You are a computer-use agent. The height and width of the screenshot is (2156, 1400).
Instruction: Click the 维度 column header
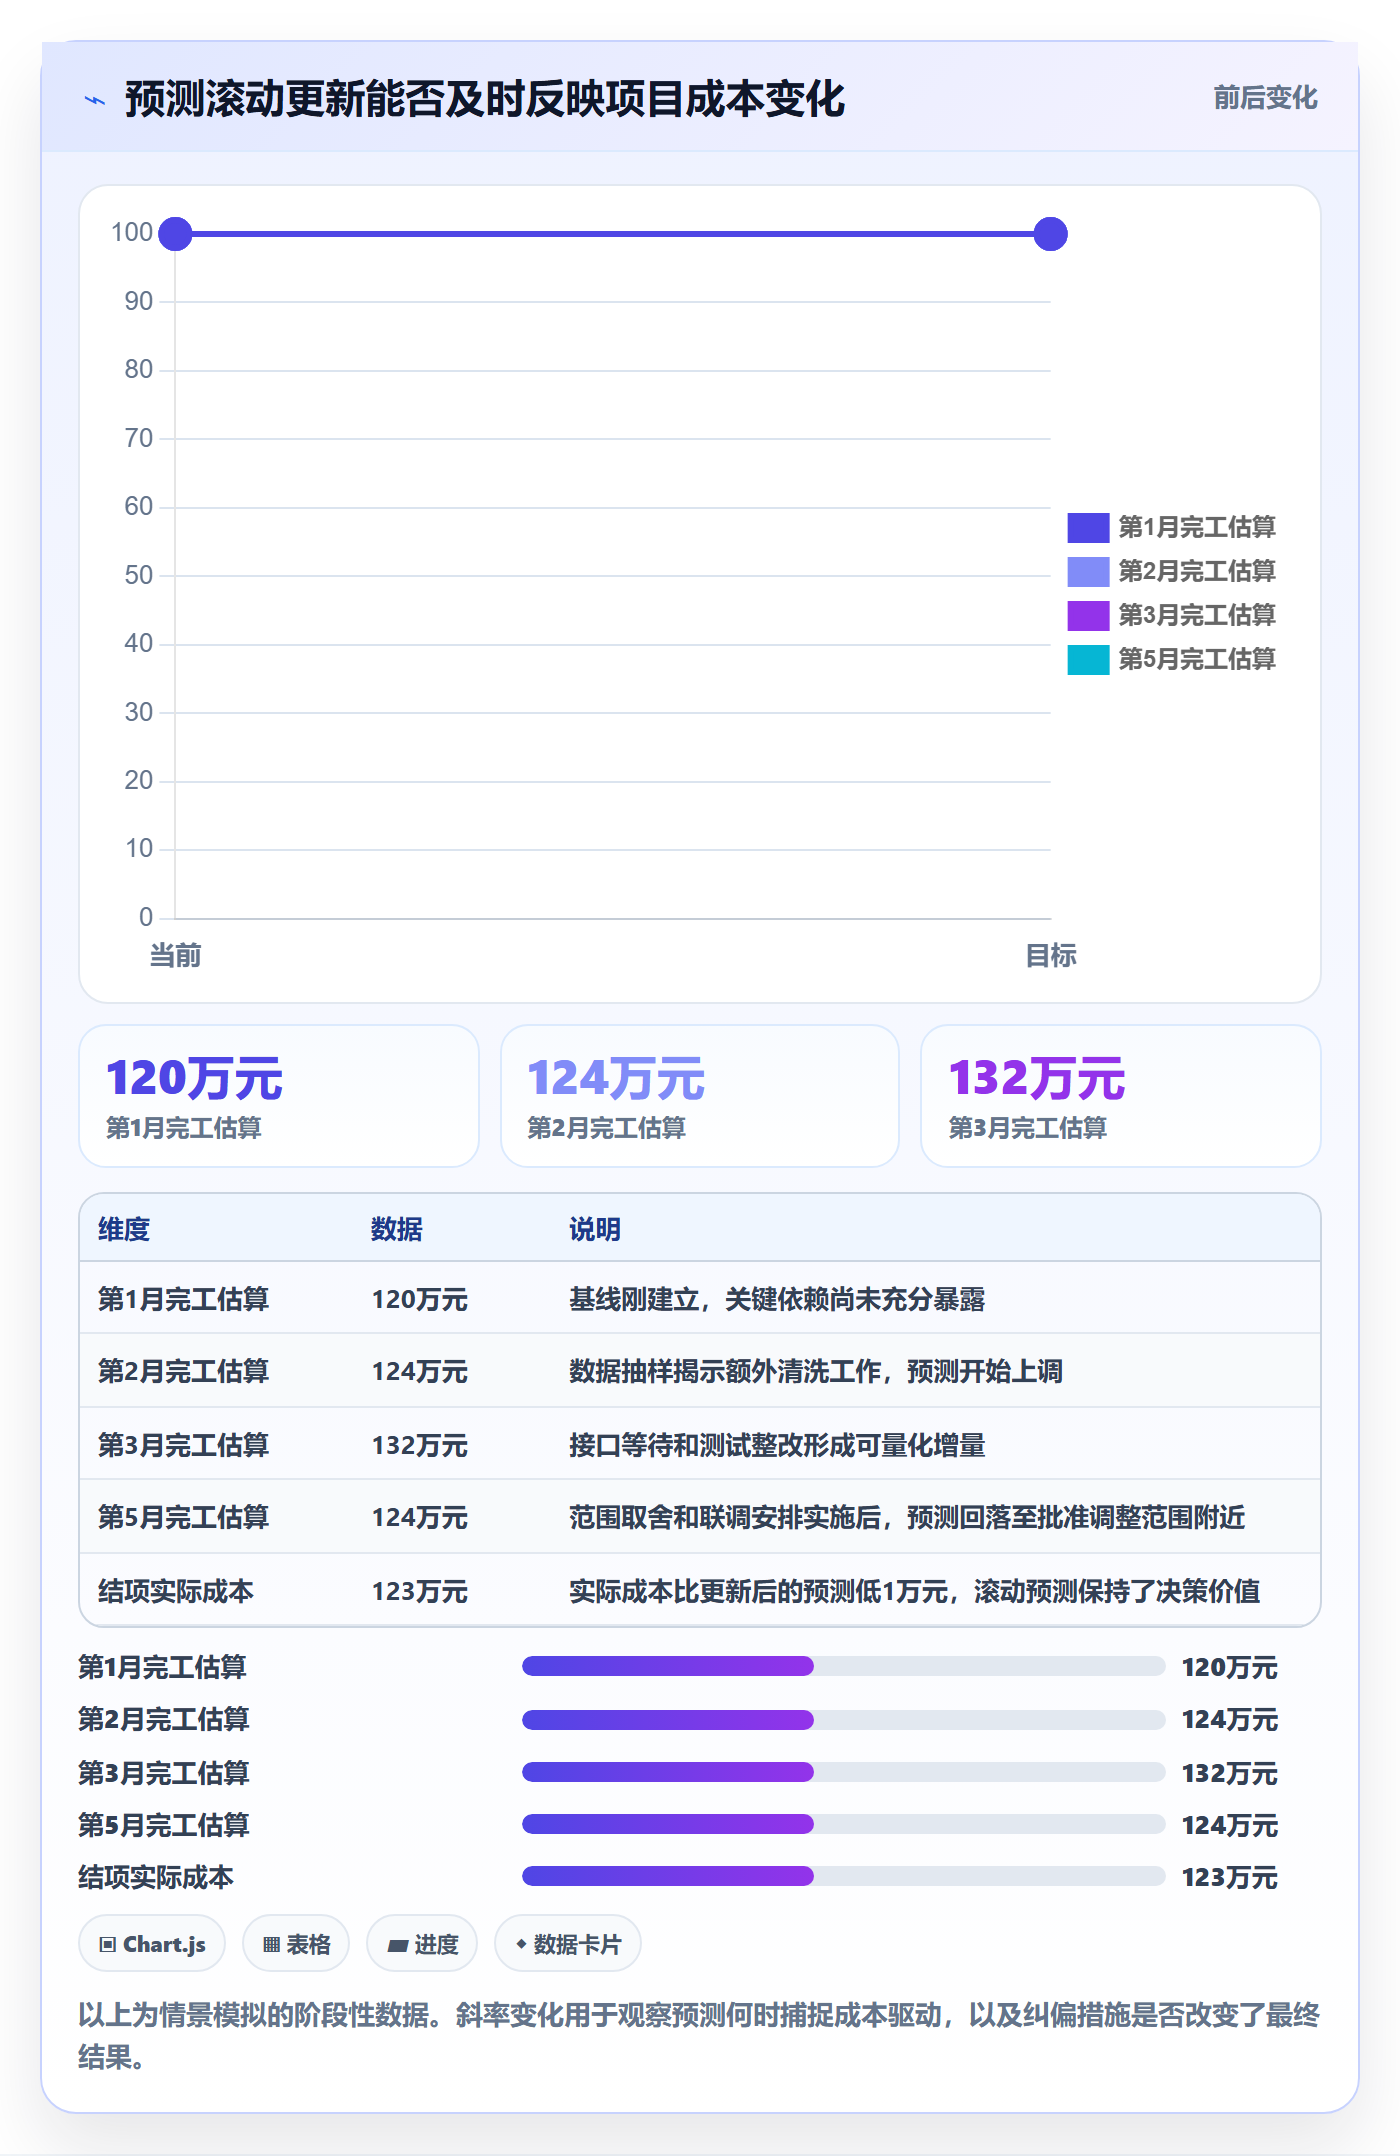coord(124,1229)
